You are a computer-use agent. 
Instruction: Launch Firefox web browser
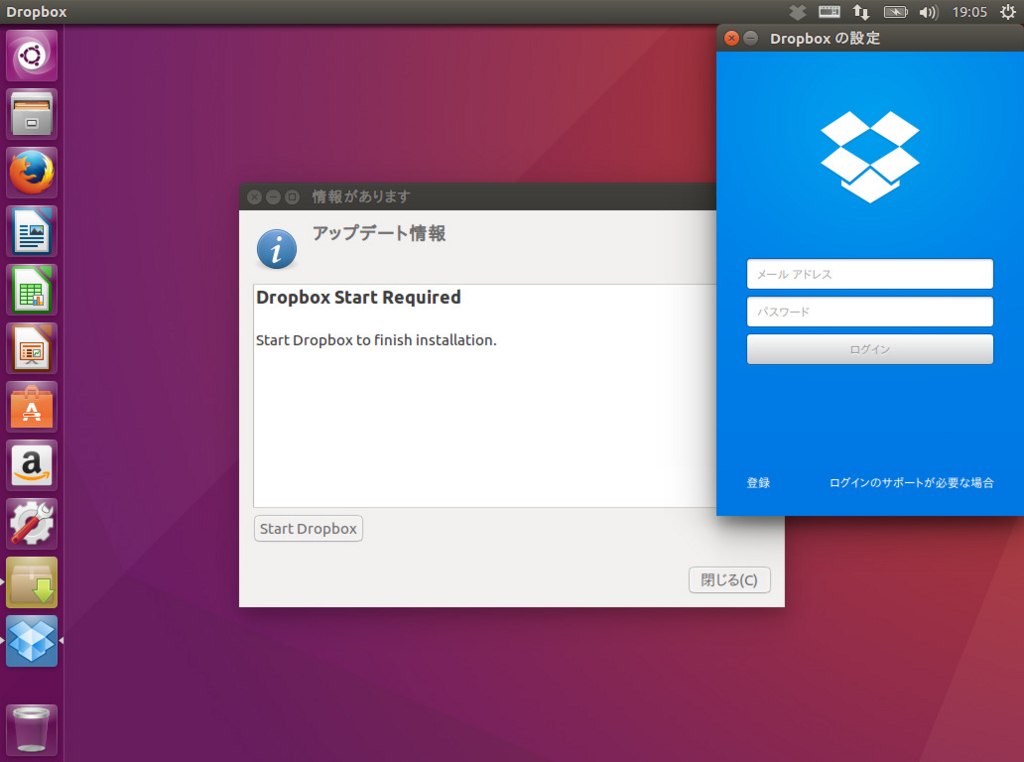click(31, 172)
